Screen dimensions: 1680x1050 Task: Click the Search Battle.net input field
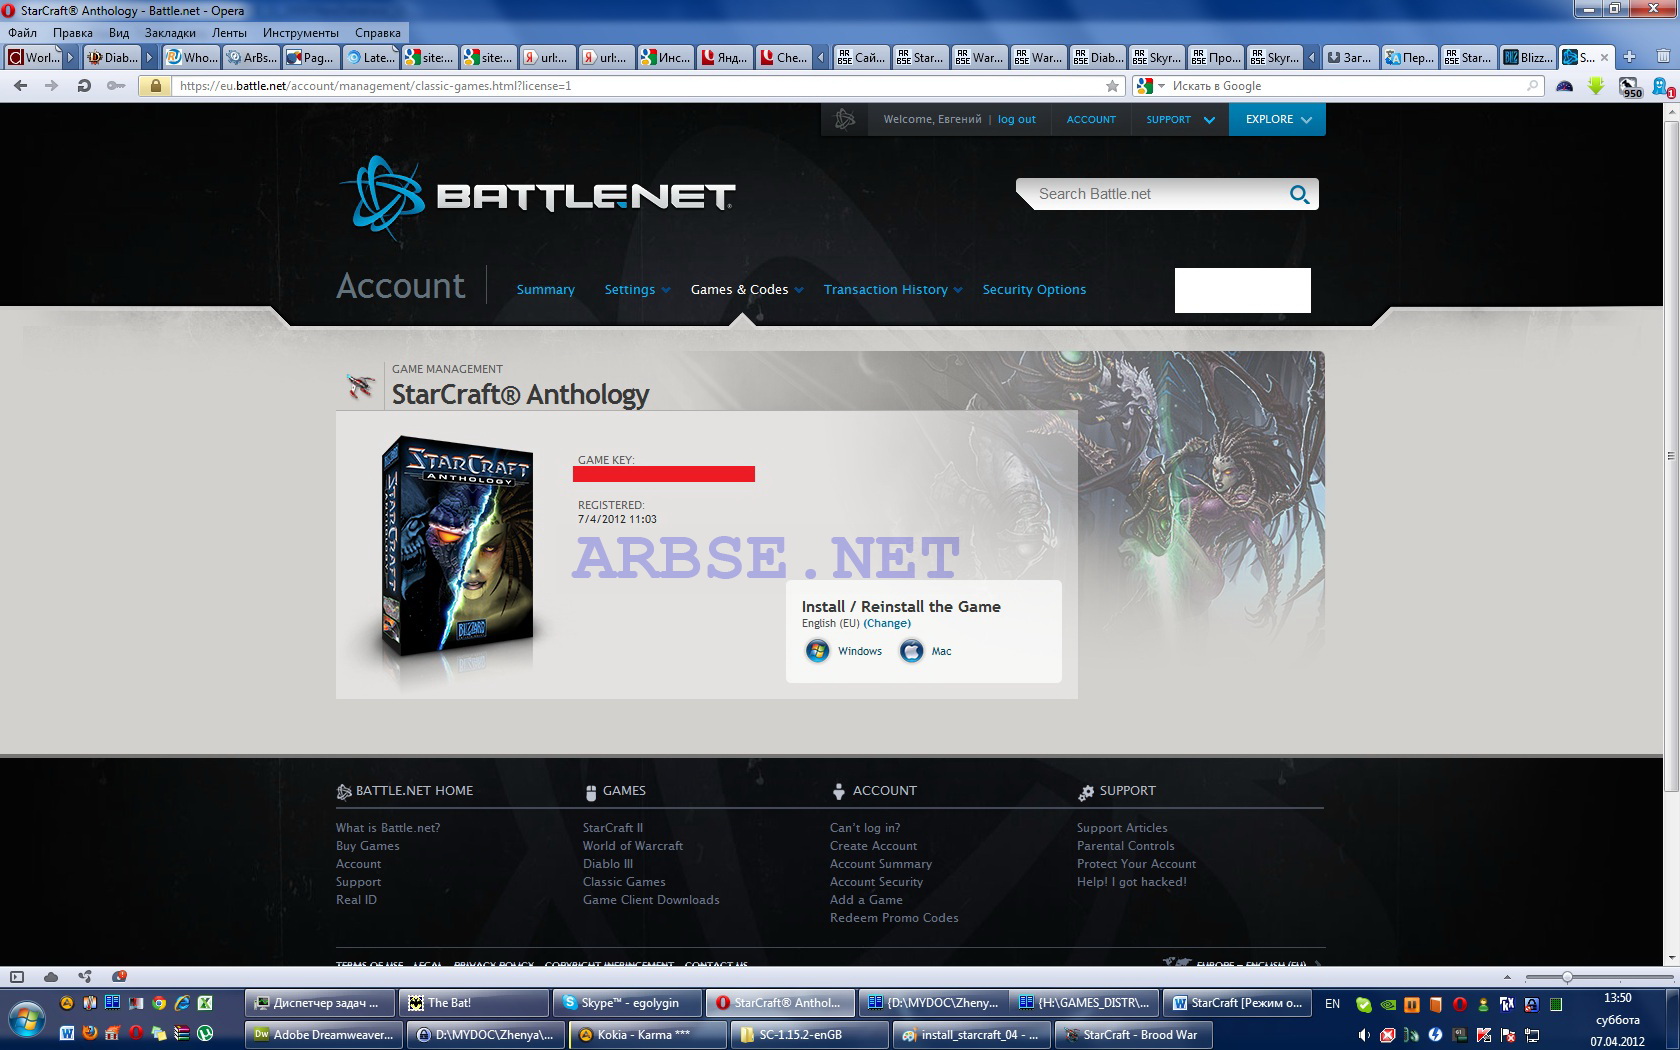pyautogui.click(x=1160, y=194)
